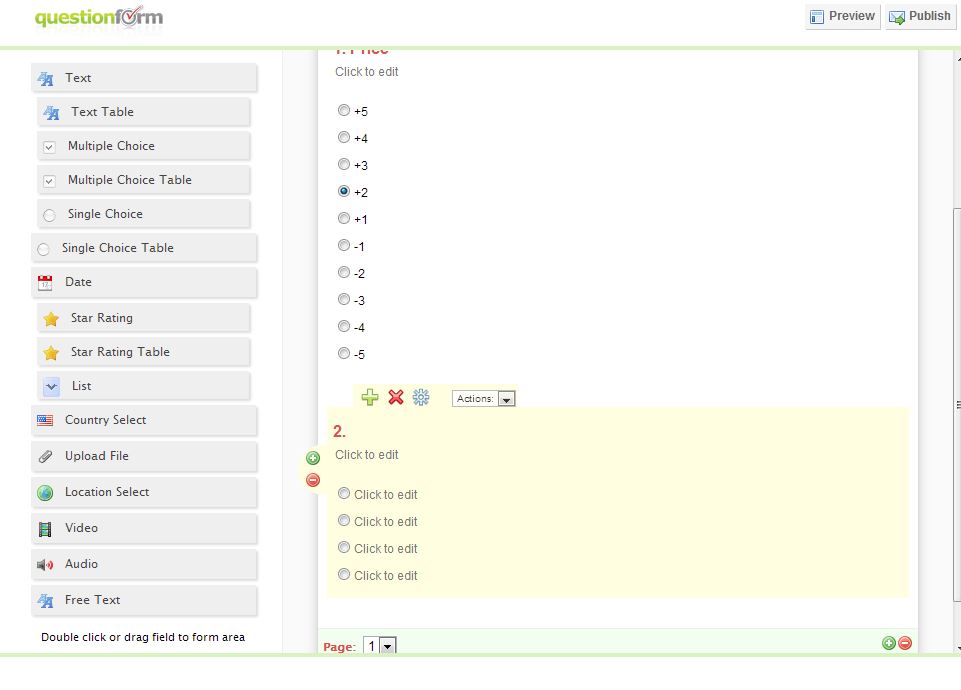961x690 pixels.
Task: Select the +5 radio option
Action: [344, 111]
